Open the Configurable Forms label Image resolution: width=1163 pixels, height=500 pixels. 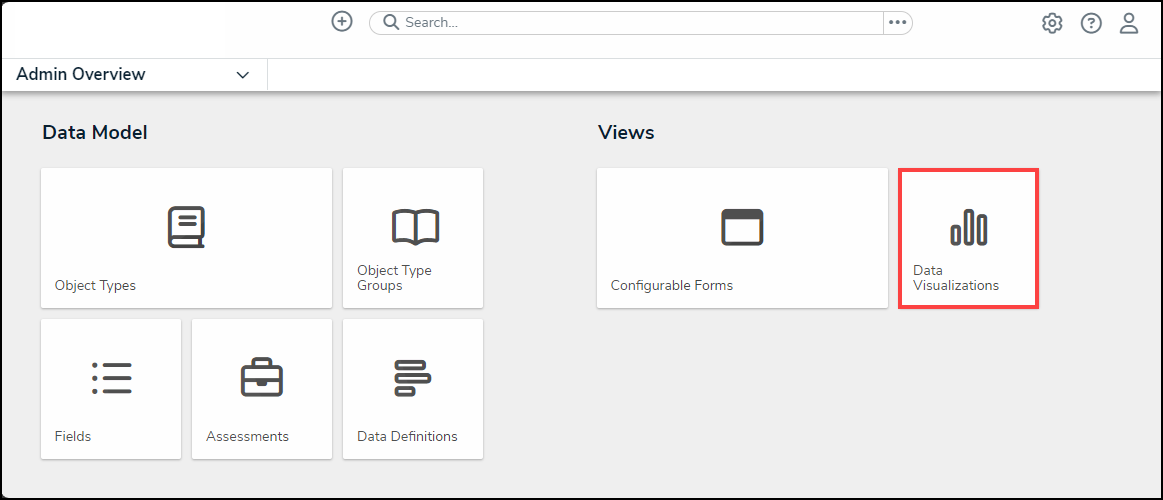[672, 285]
